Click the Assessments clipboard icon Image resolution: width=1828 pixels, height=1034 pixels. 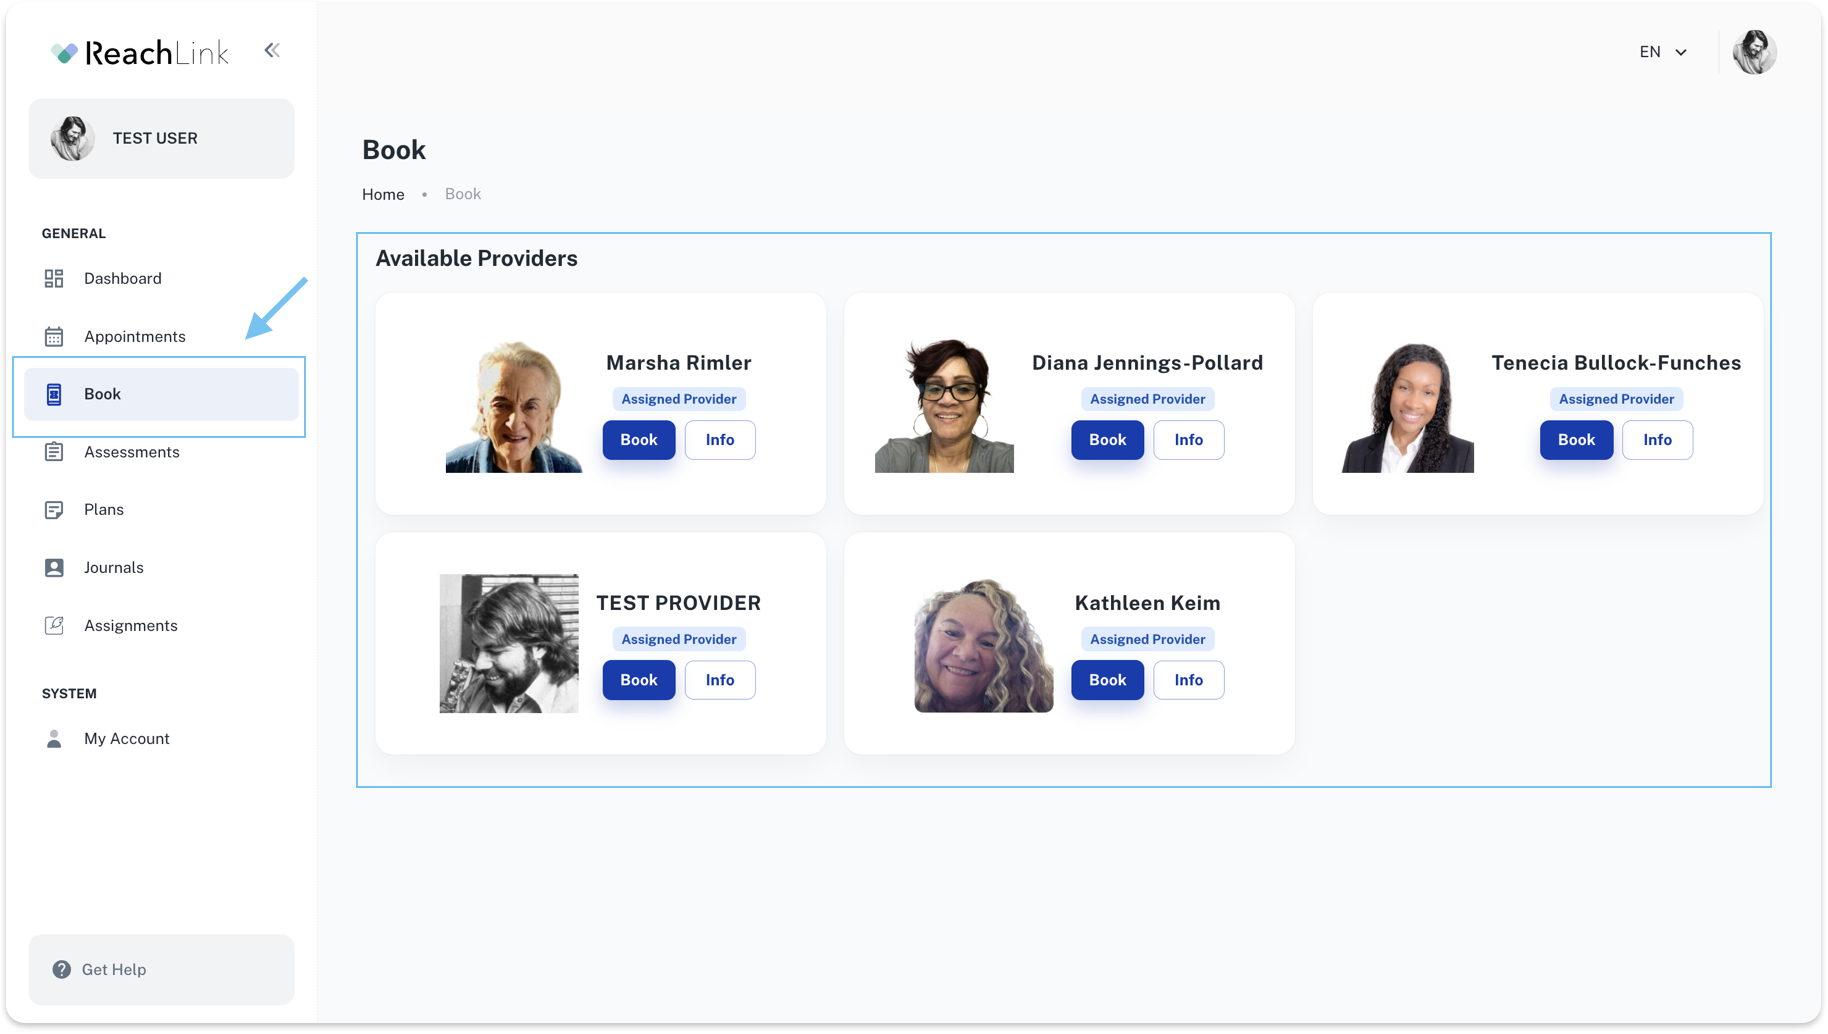coord(54,452)
